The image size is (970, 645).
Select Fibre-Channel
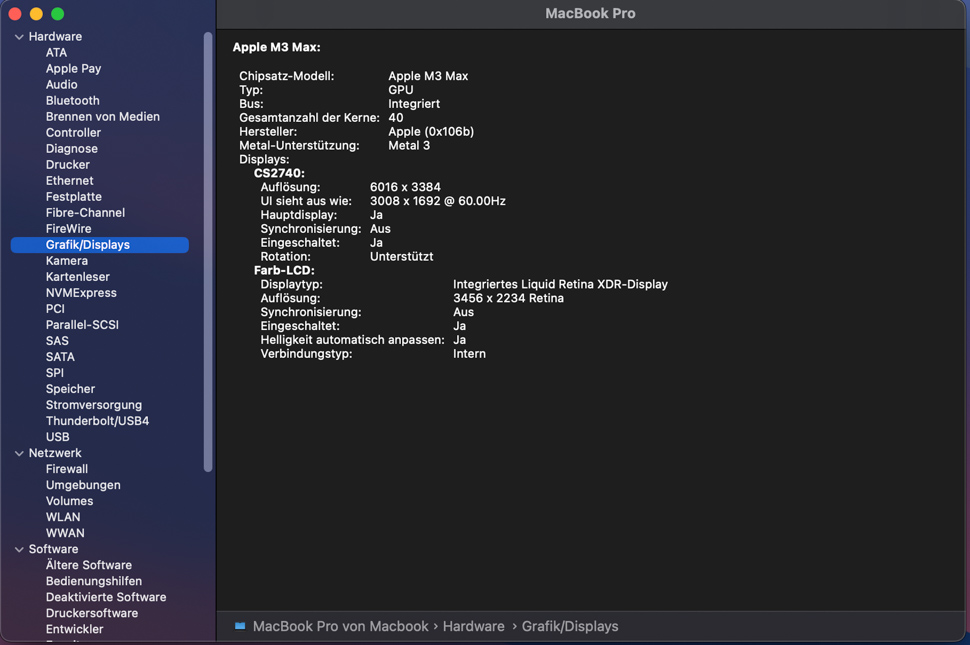(x=85, y=213)
